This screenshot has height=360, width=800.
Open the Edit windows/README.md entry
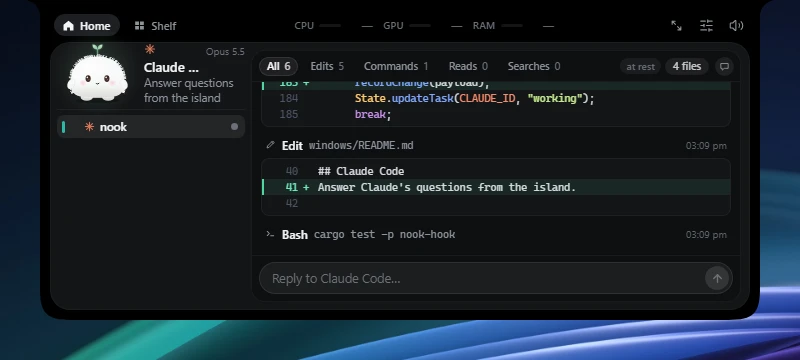pyautogui.click(x=496, y=146)
